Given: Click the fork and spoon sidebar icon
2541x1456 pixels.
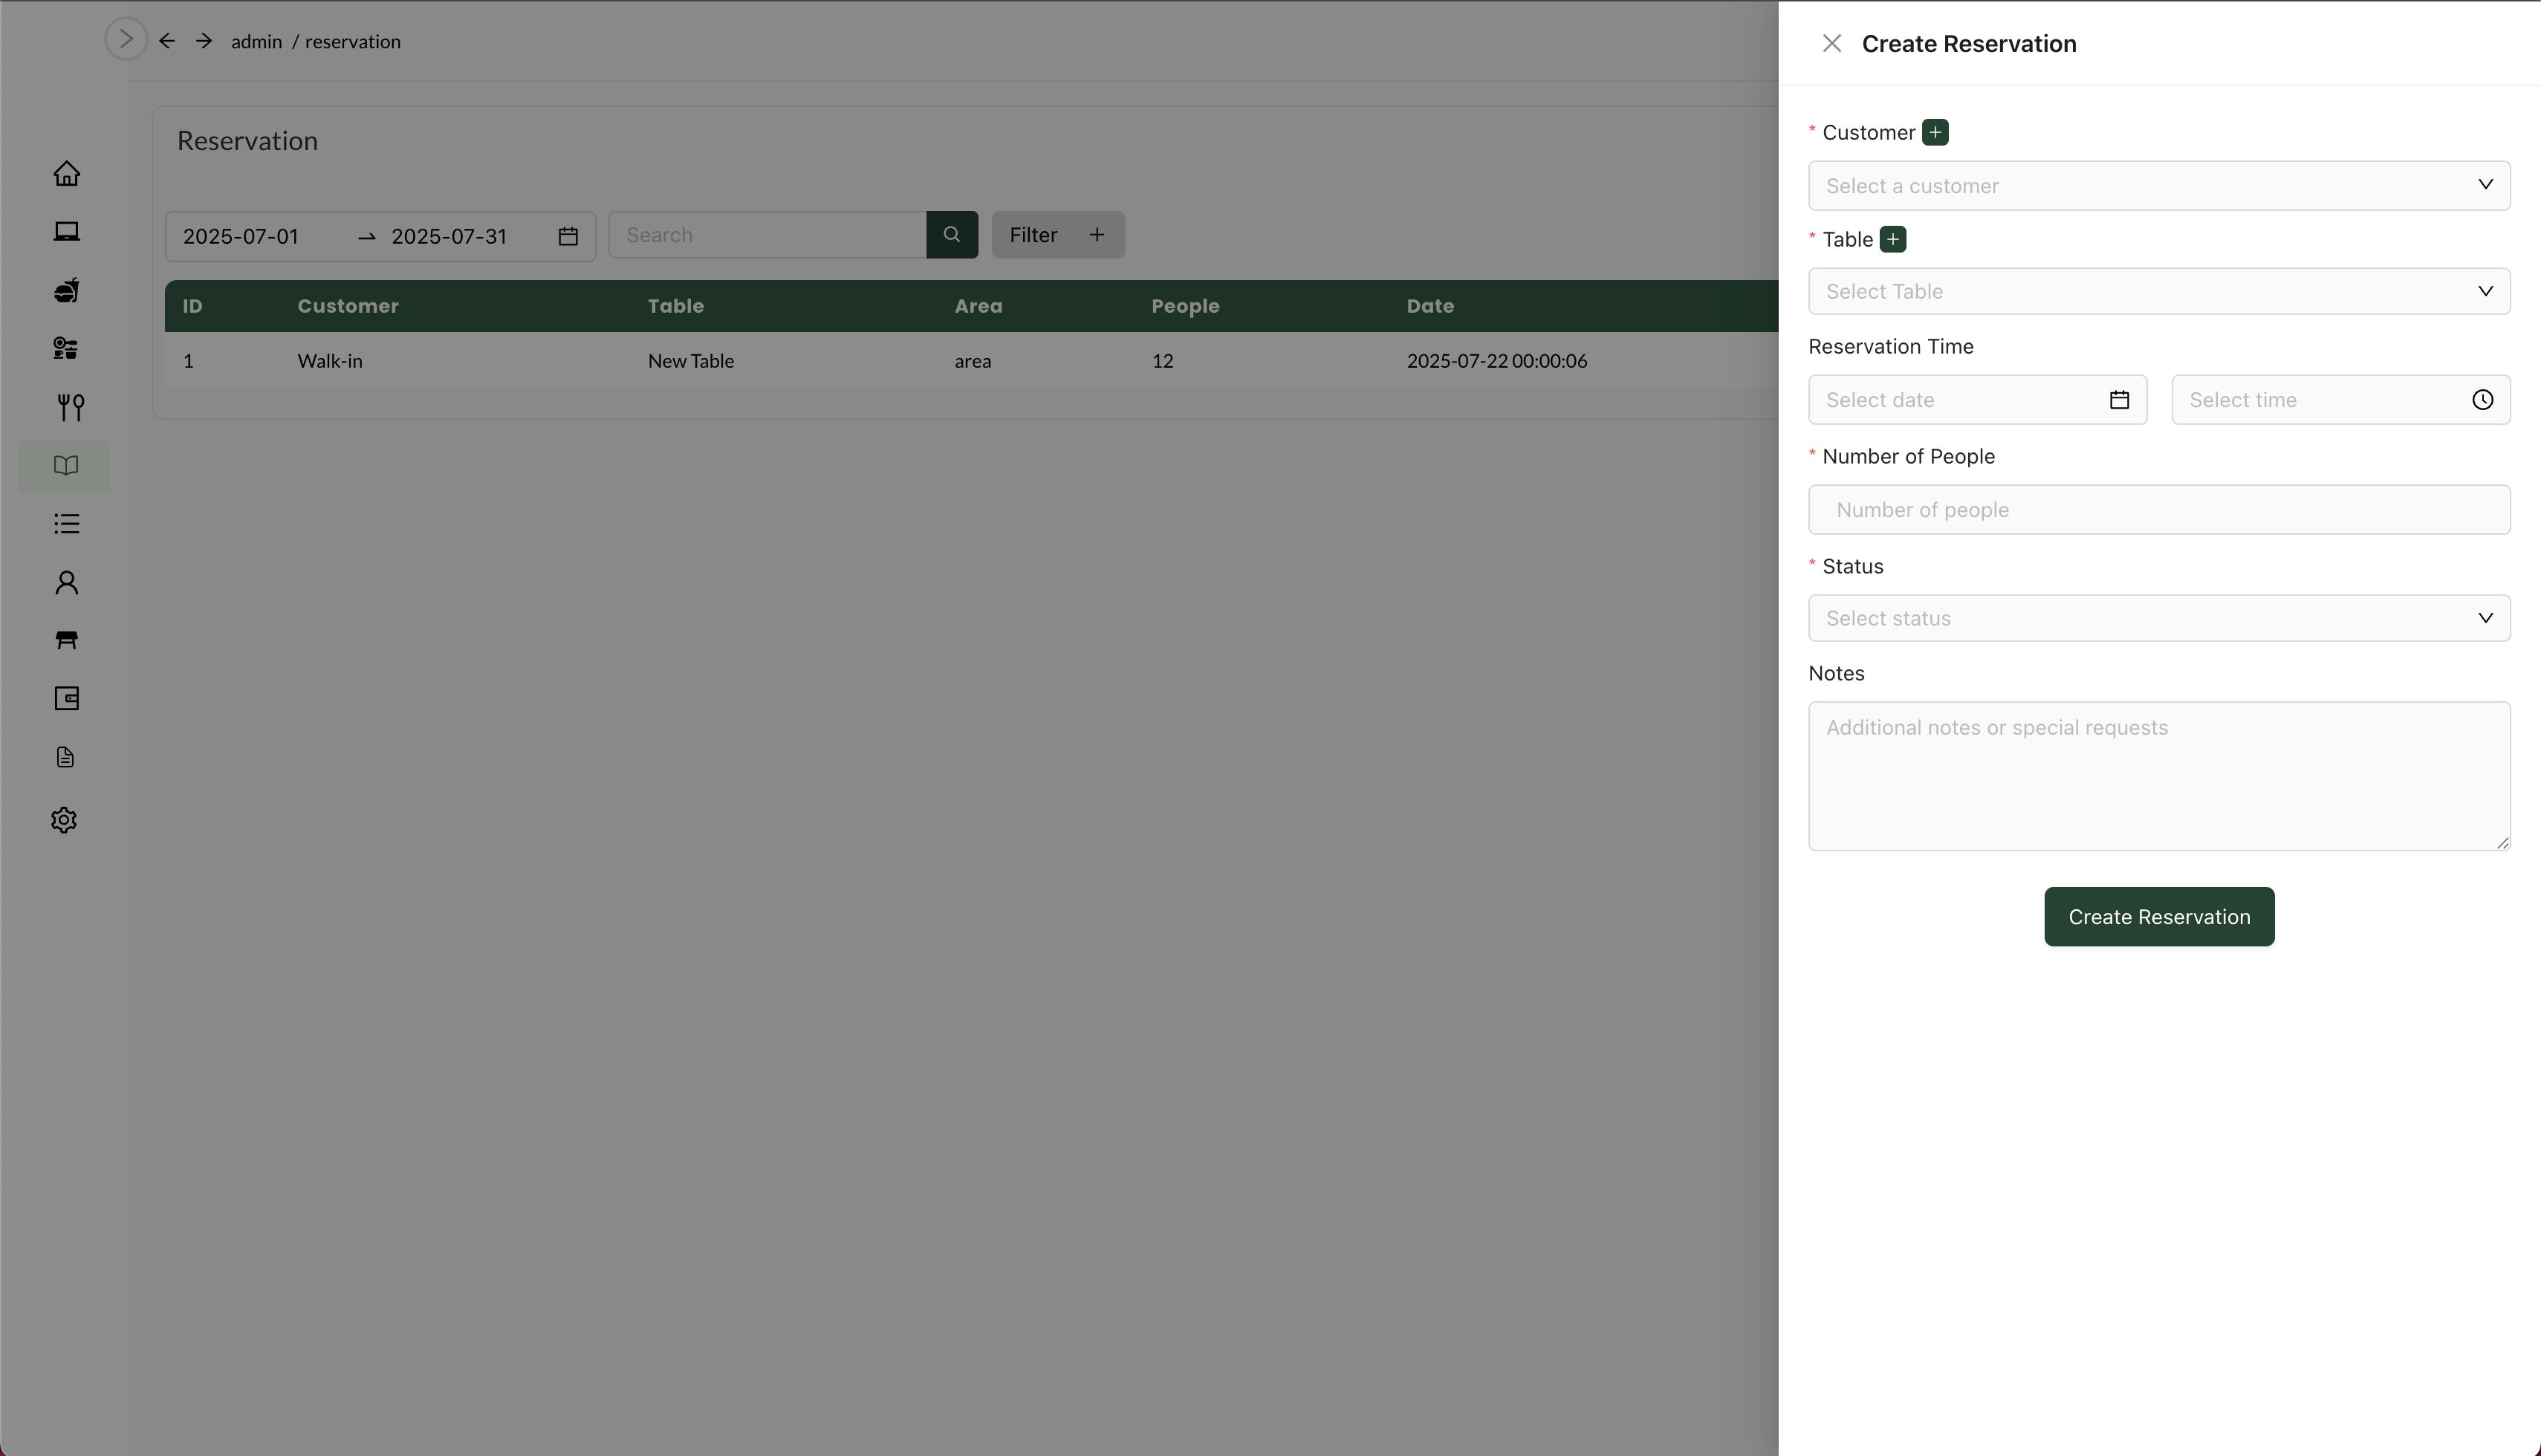Looking at the screenshot, I should tap(70, 407).
